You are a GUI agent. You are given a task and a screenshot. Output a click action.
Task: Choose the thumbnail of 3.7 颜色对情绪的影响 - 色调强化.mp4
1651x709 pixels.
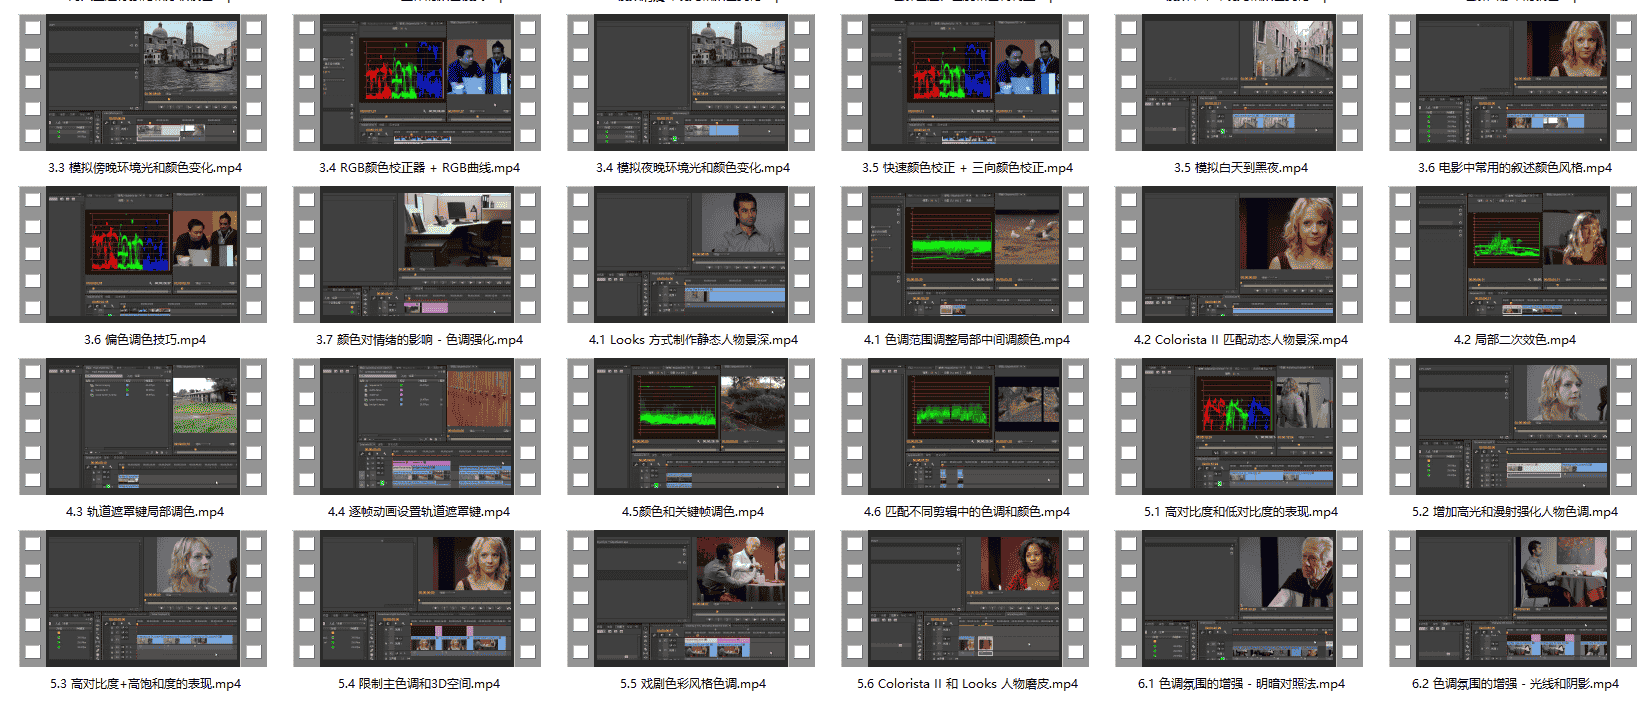pyautogui.click(x=417, y=255)
